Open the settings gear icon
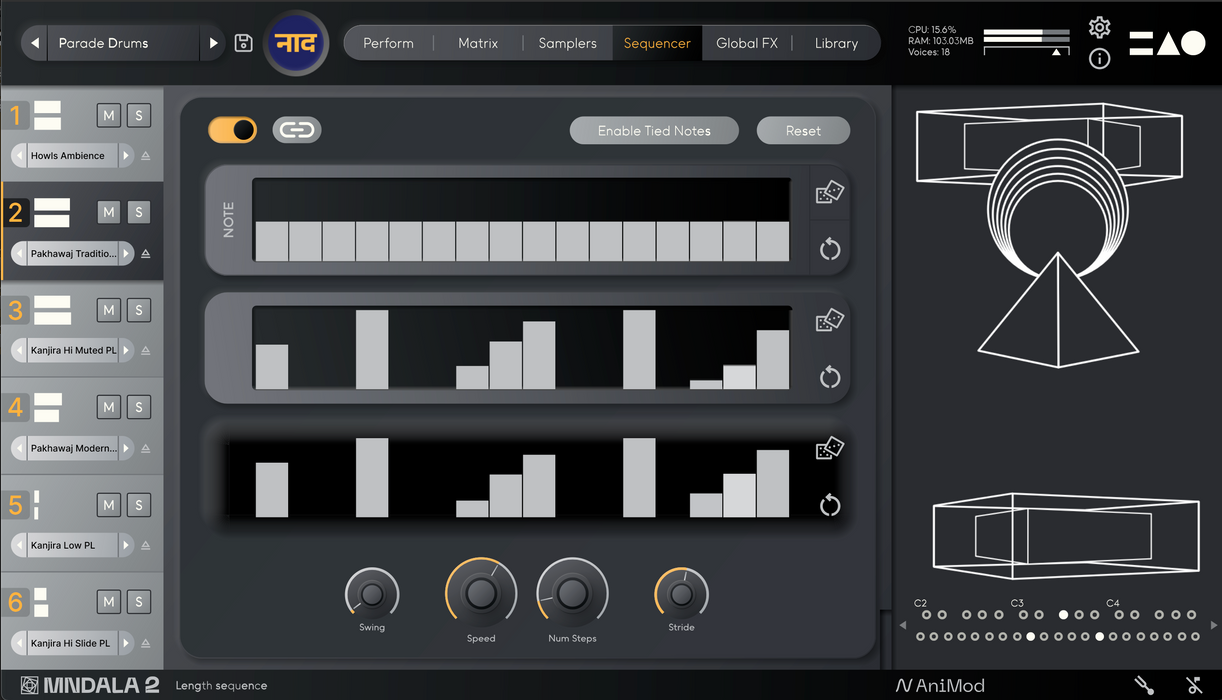Image resolution: width=1222 pixels, height=700 pixels. [x=1099, y=27]
